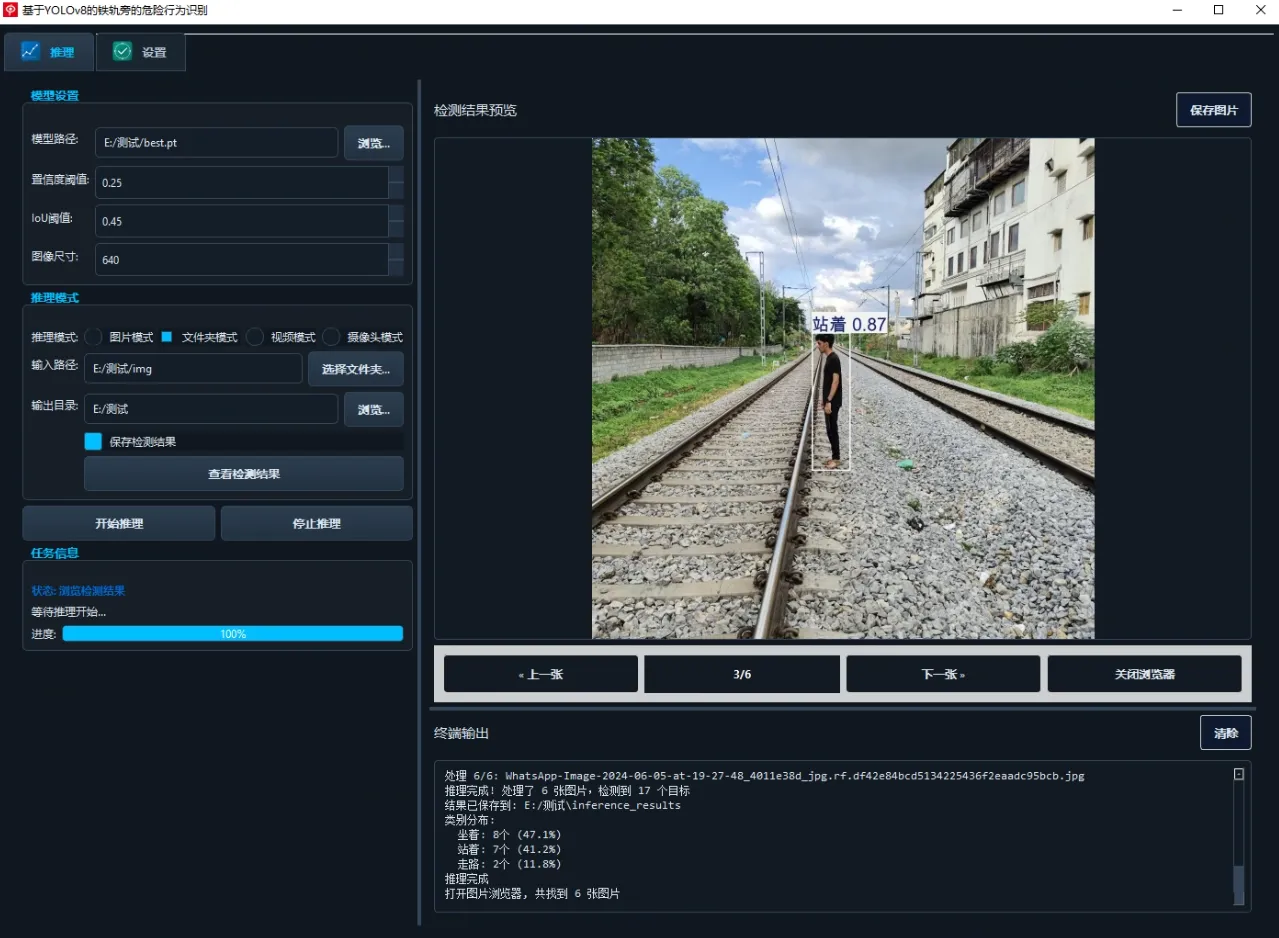Go to the next image with 下一张
This screenshot has width=1279, height=938.
point(942,674)
